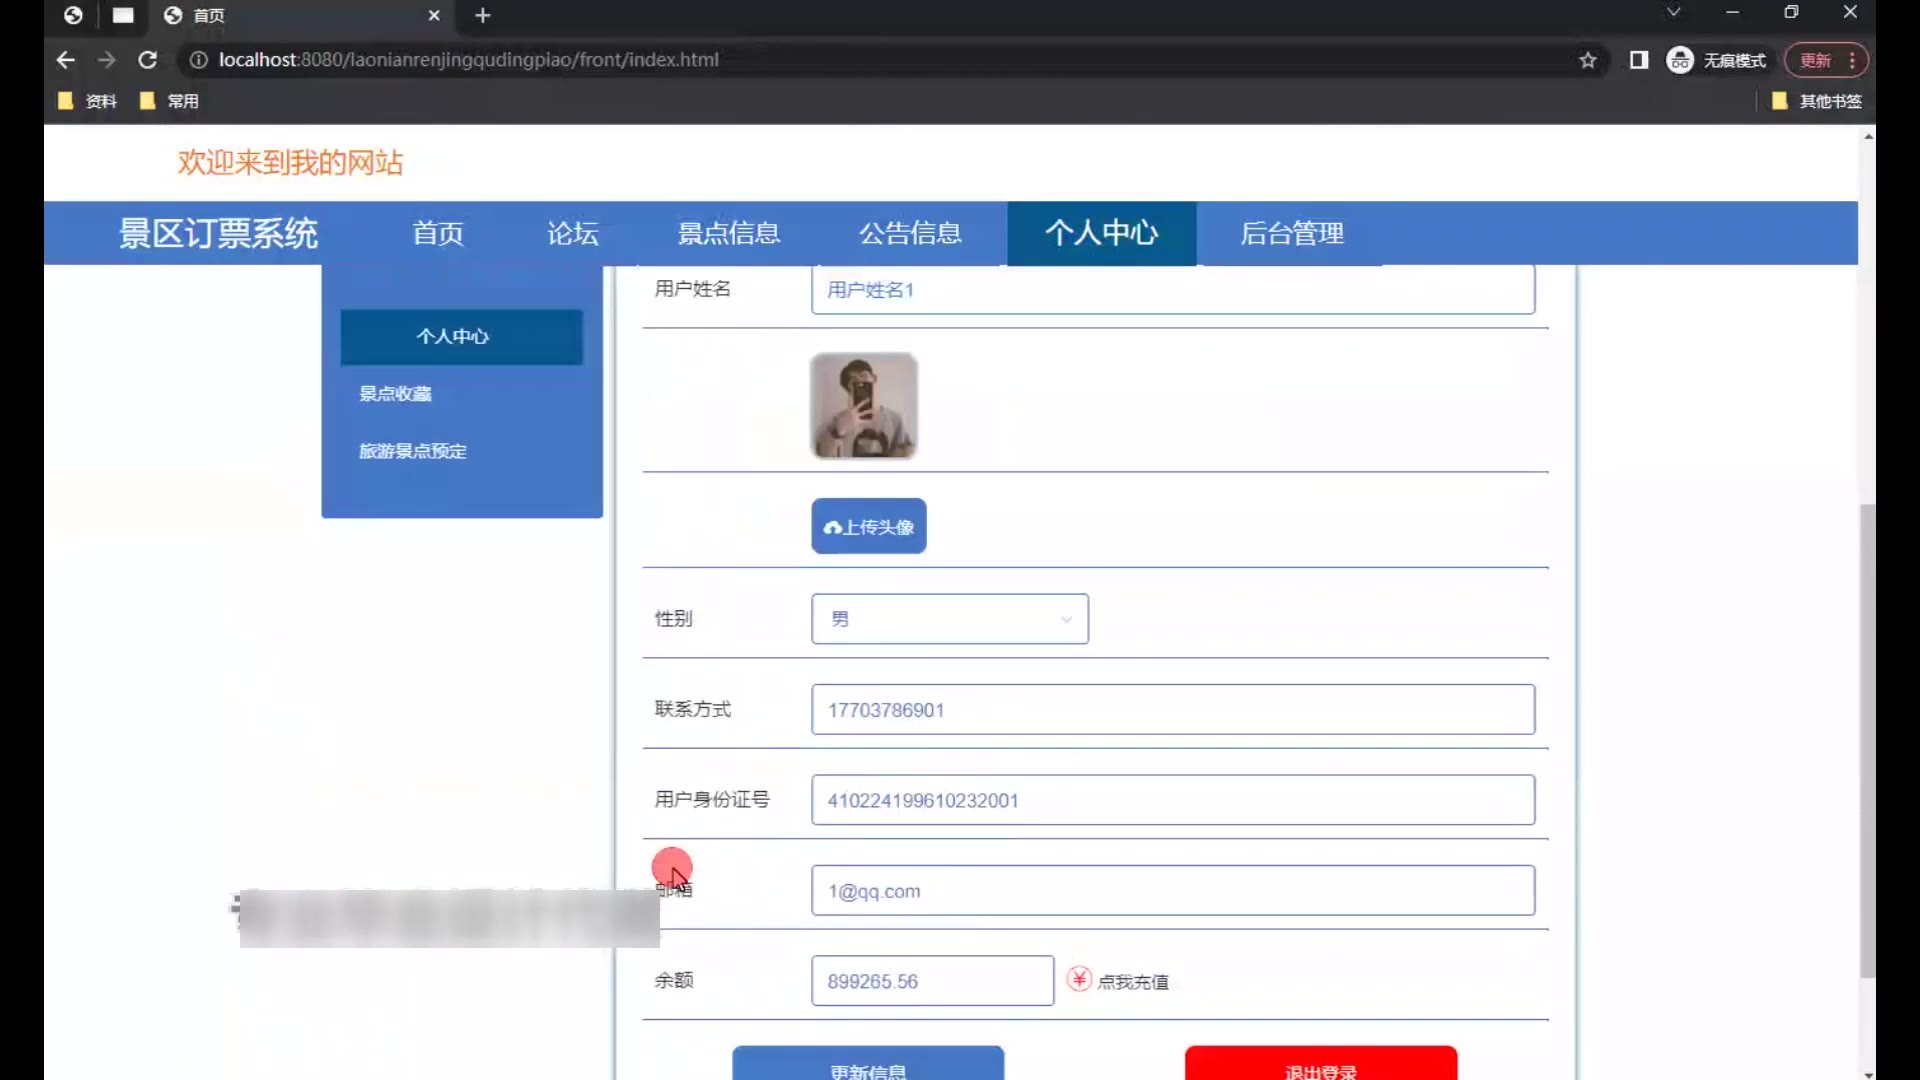The image size is (1920, 1080).
Task: Click the 联系方式 phone input field
Action: tap(1172, 710)
